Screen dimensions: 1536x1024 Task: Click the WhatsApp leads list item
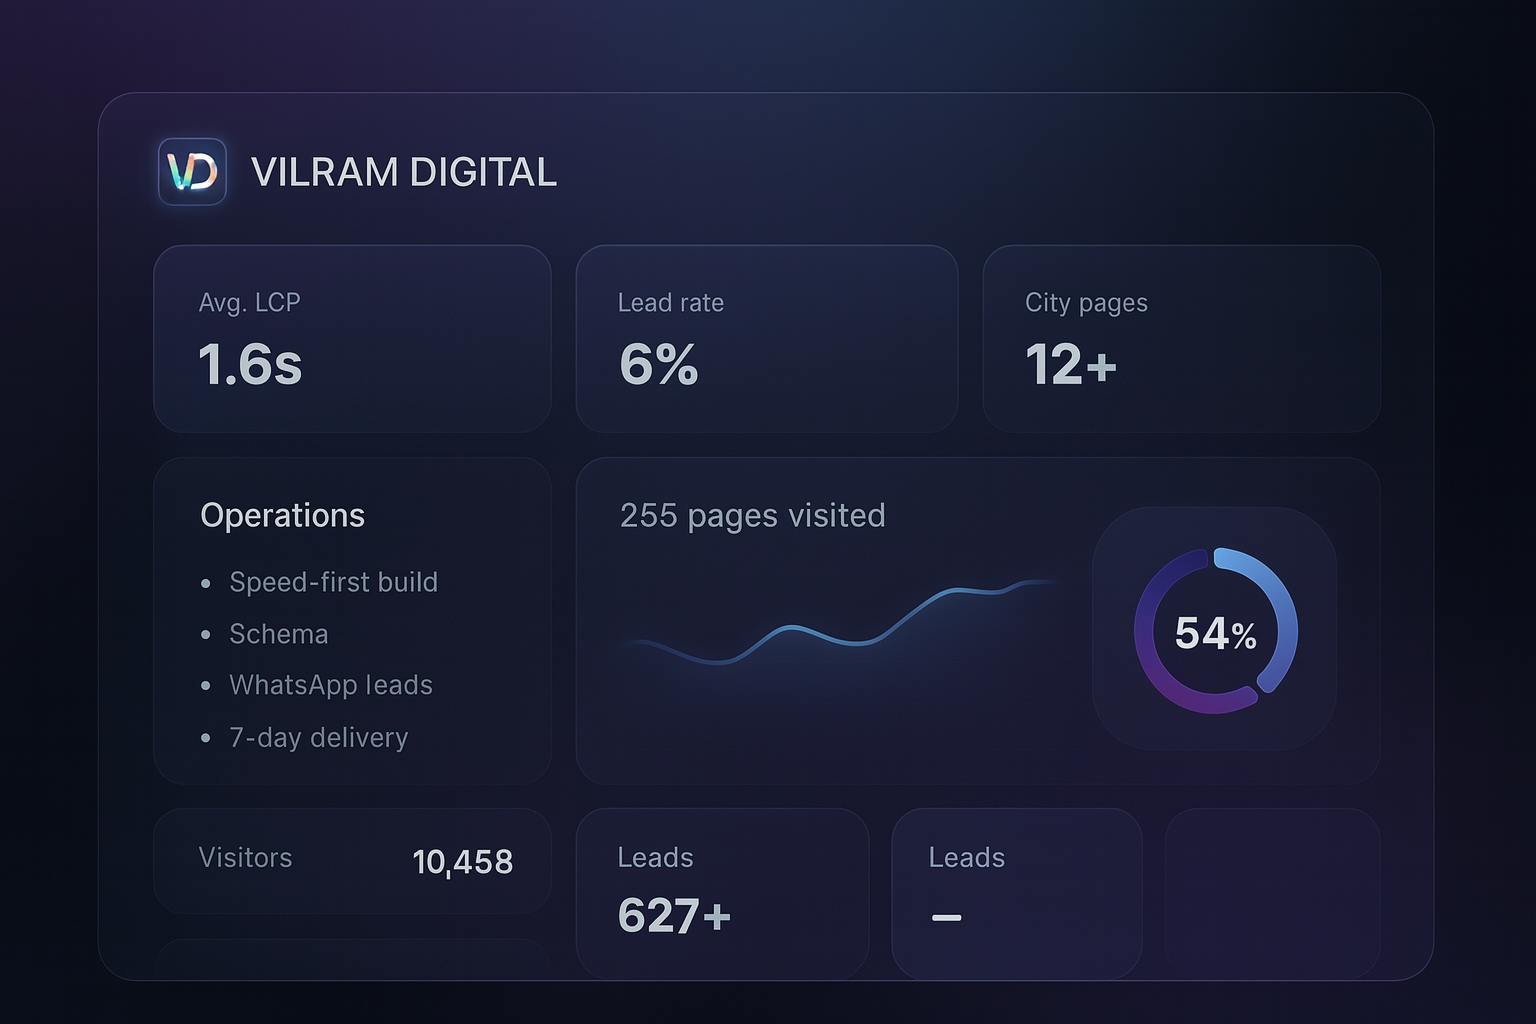point(330,685)
